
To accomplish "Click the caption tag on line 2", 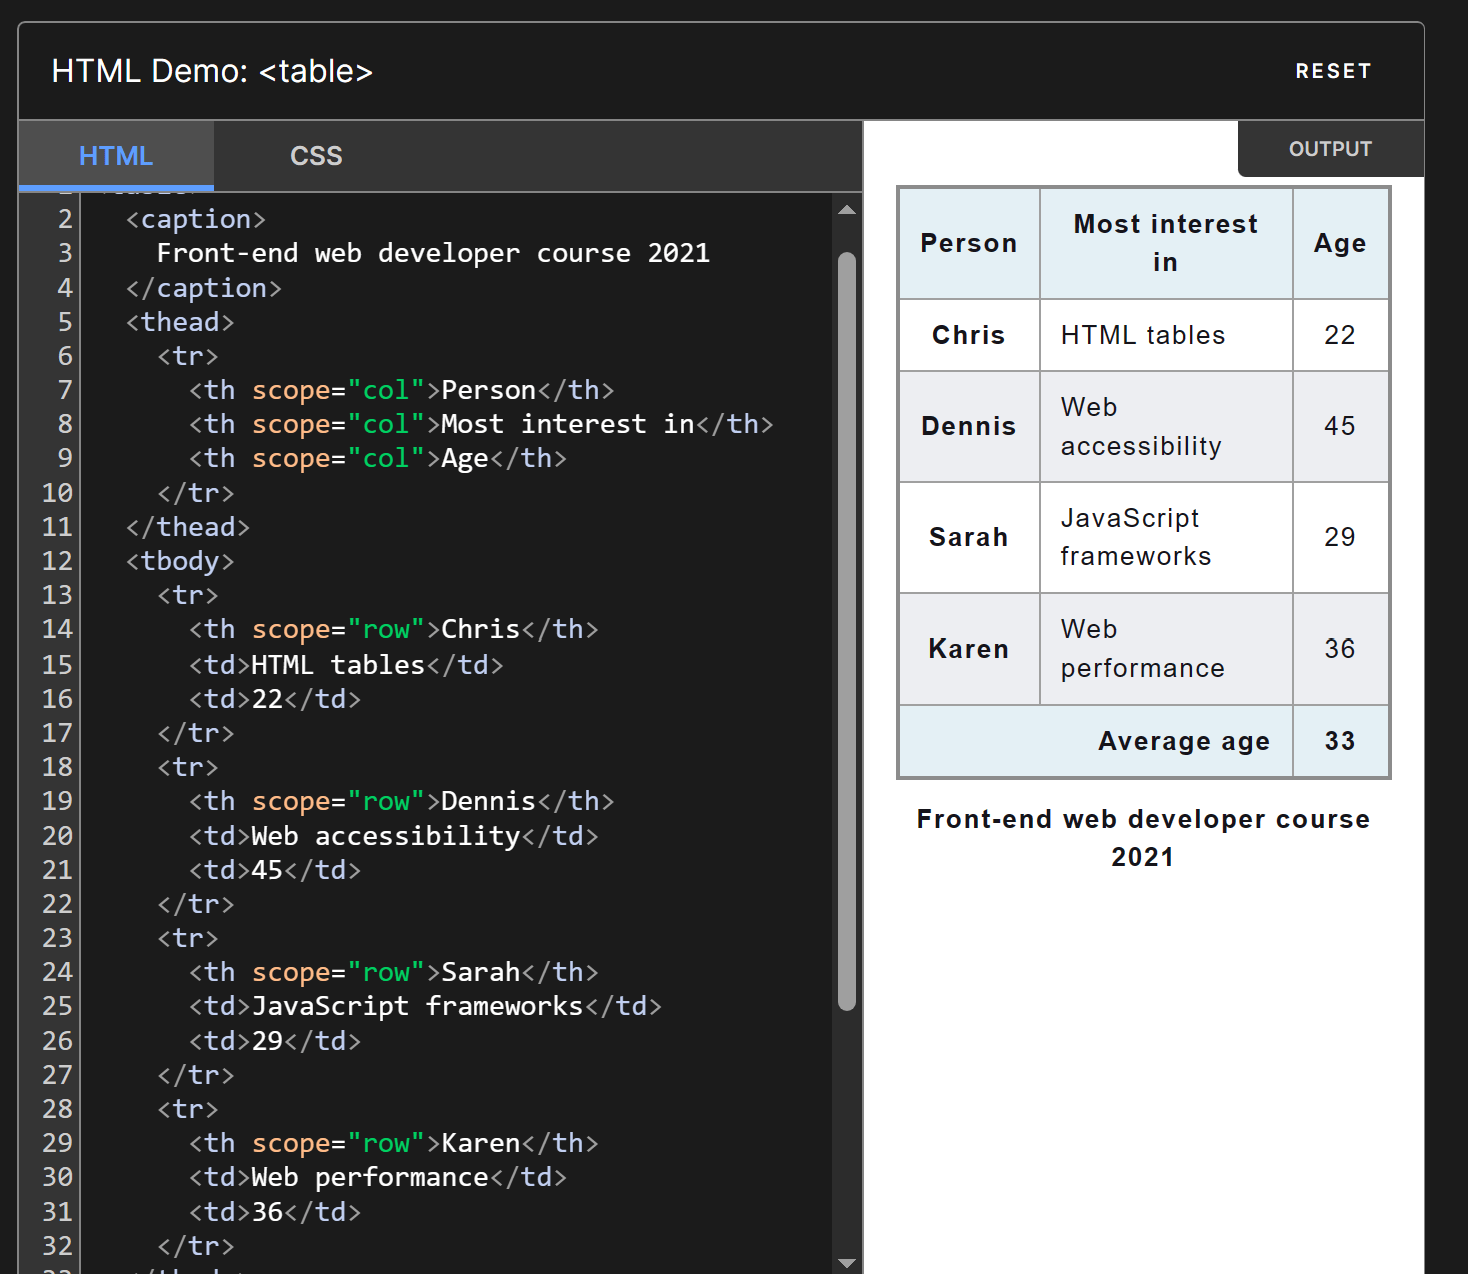I will (196, 219).
